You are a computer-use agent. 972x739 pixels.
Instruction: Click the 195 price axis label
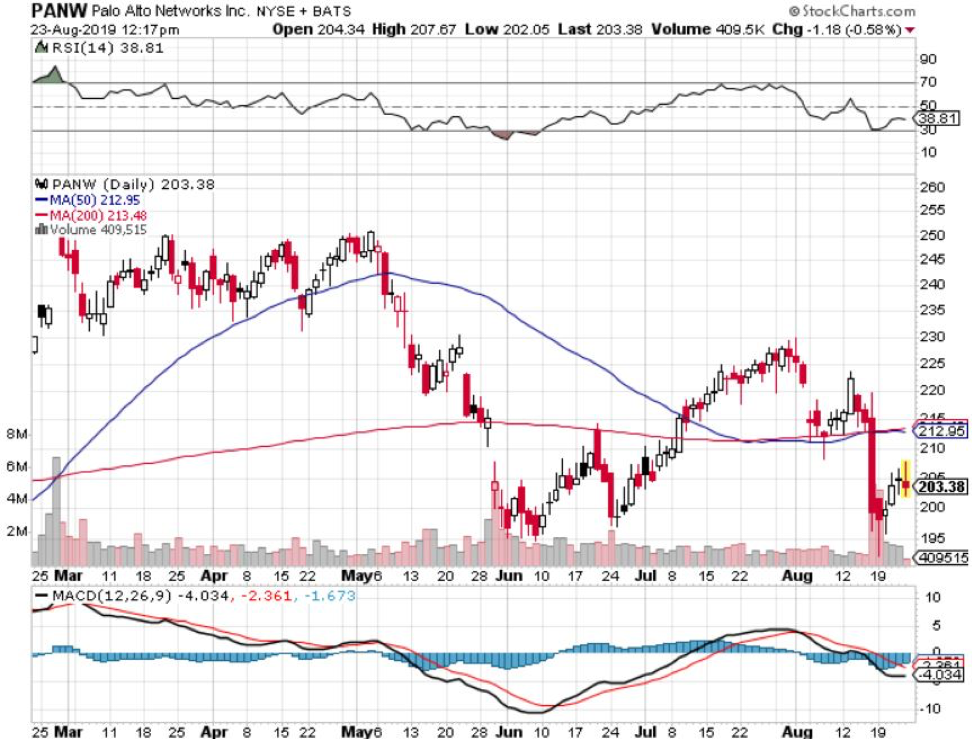932,538
